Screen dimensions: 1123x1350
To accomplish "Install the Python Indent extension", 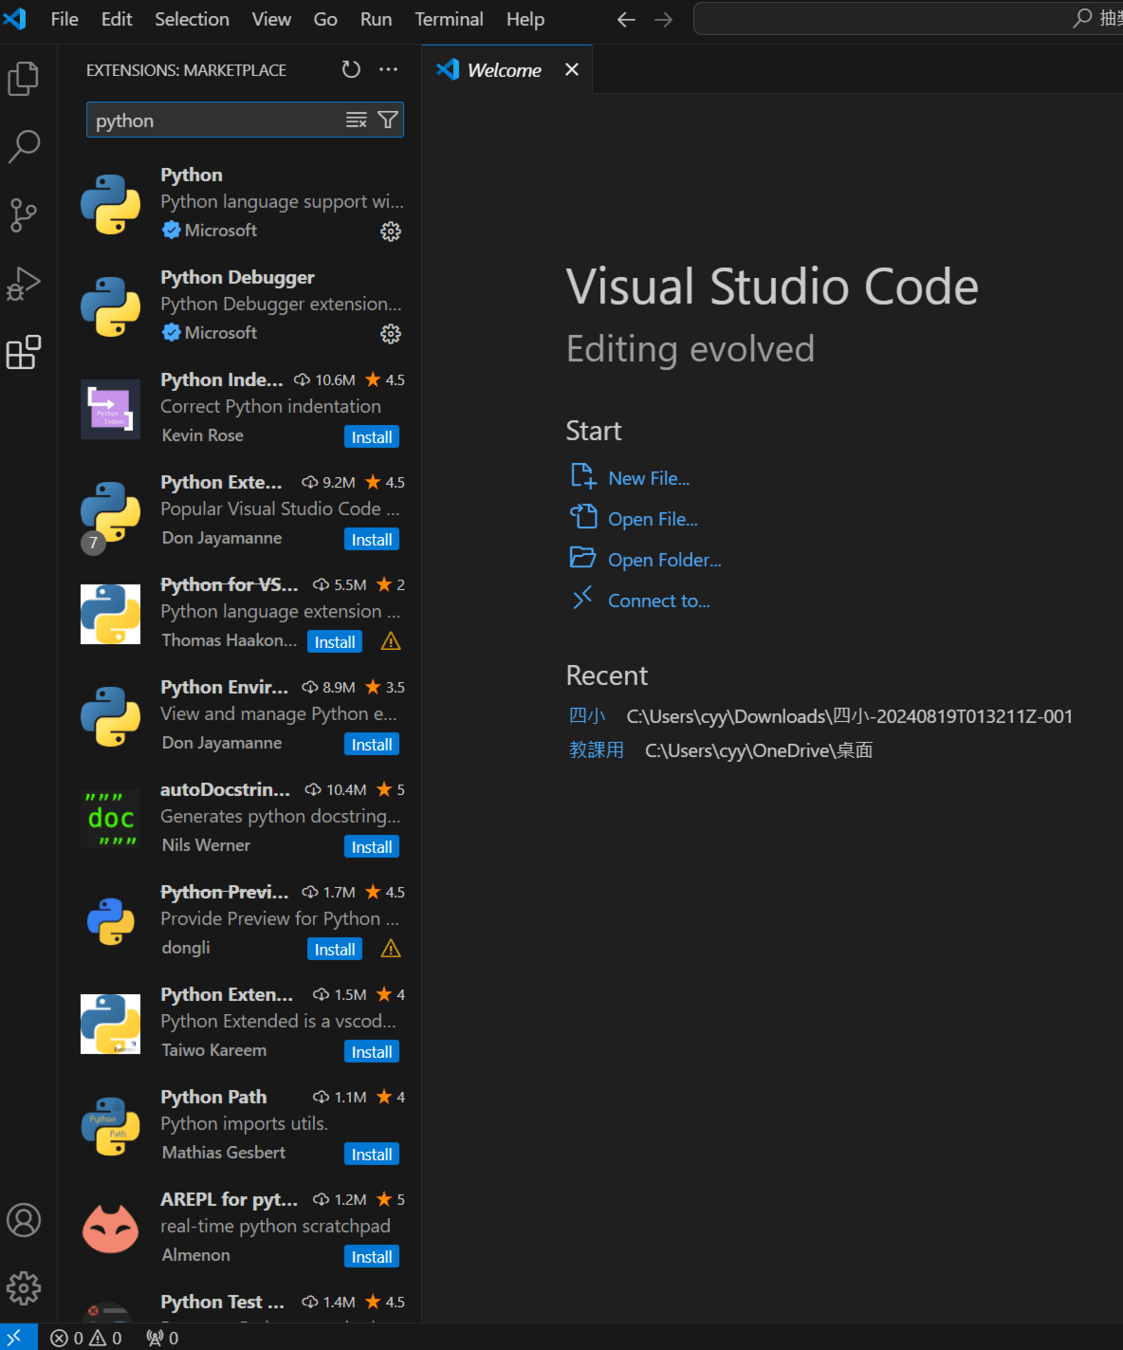I will [372, 437].
